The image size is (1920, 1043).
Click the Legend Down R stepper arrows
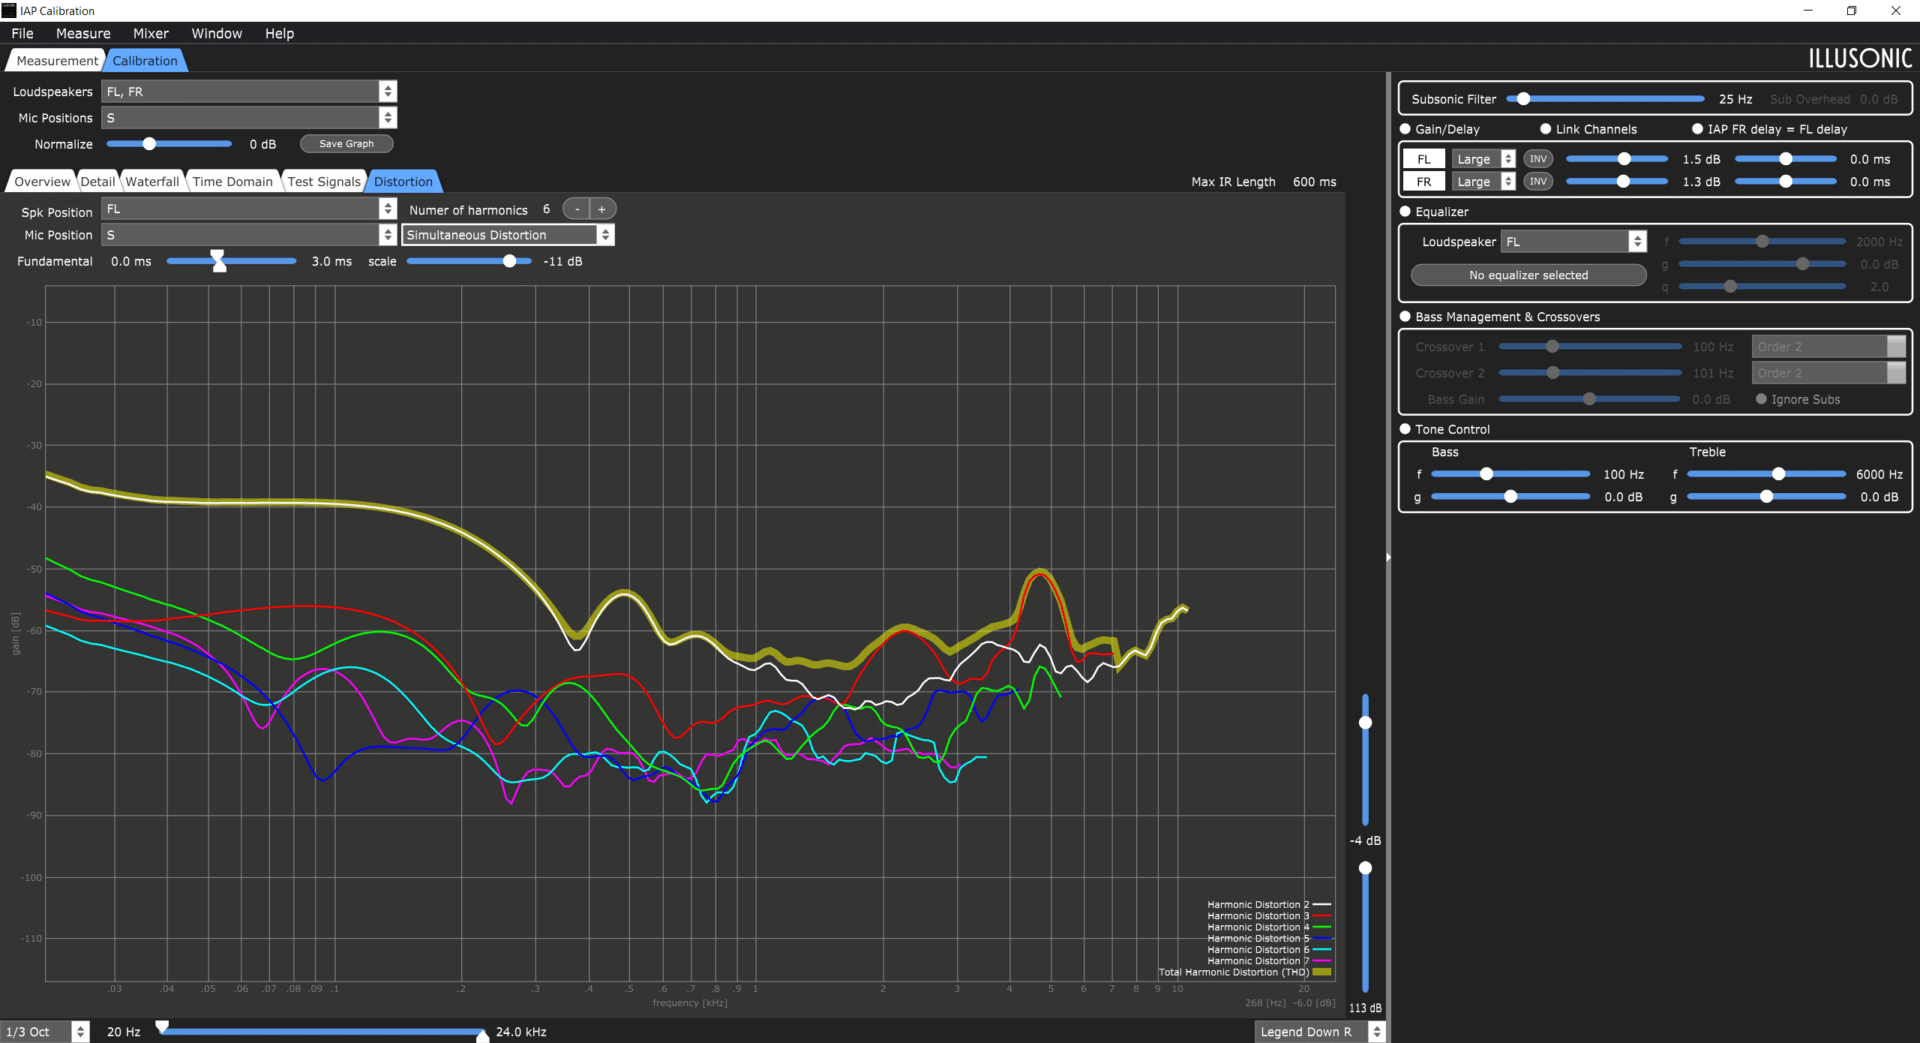click(x=1377, y=1031)
